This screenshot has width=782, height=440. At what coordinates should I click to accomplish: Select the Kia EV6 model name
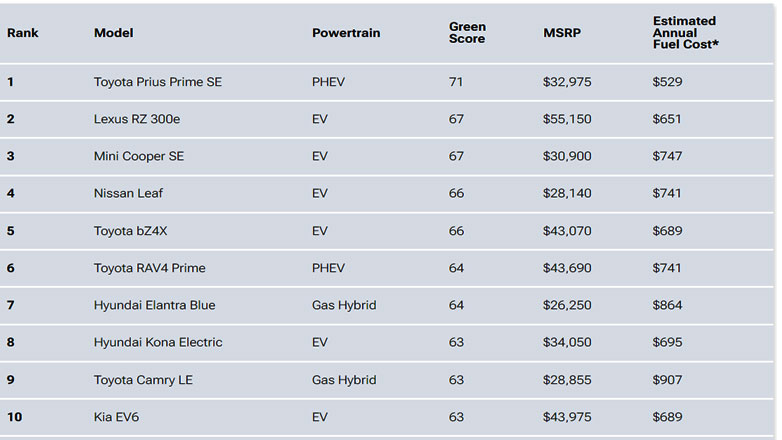click(x=116, y=417)
